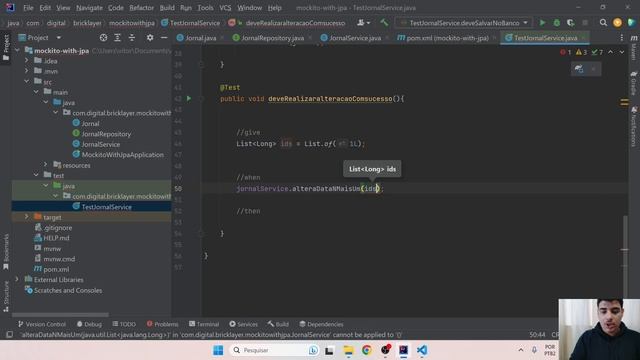This screenshot has width=640, height=360.
Task: Click the Windows Start button
Action: pos(218,350)
